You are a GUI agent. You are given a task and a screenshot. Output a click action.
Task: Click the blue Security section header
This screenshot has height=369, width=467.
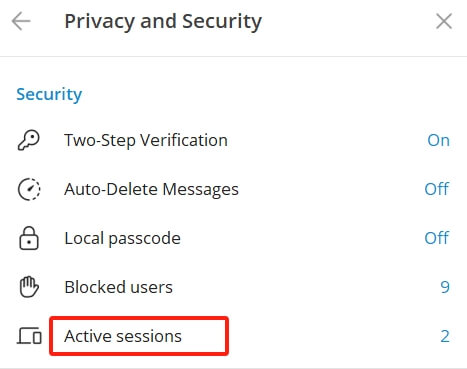[x=49, y=94]
